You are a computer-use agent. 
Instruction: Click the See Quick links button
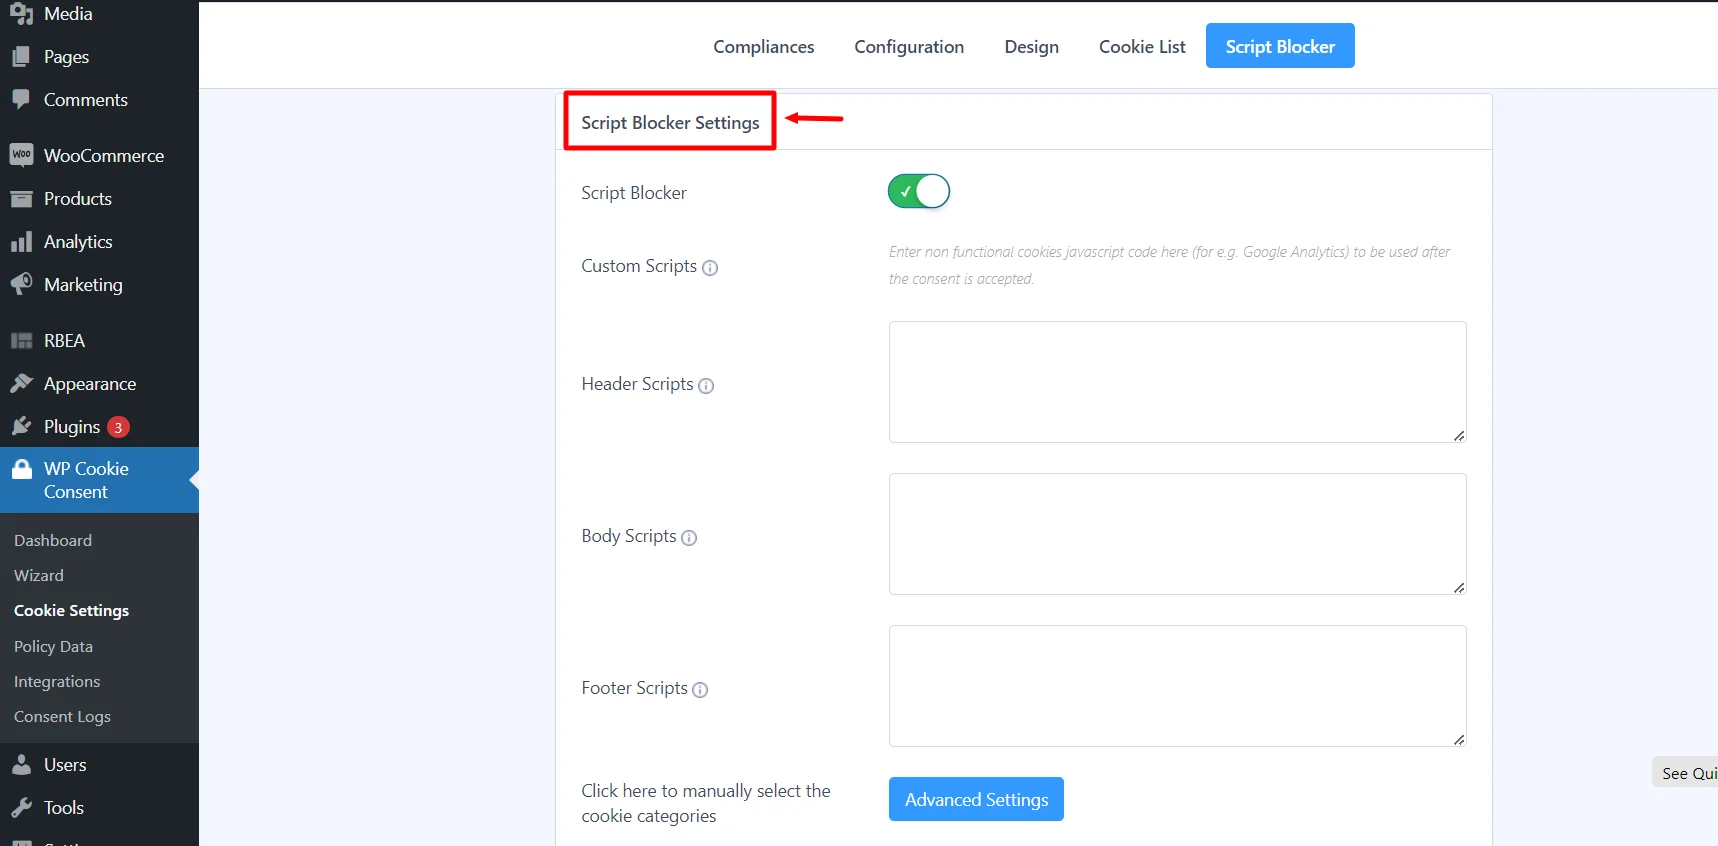pos(1686,773)
